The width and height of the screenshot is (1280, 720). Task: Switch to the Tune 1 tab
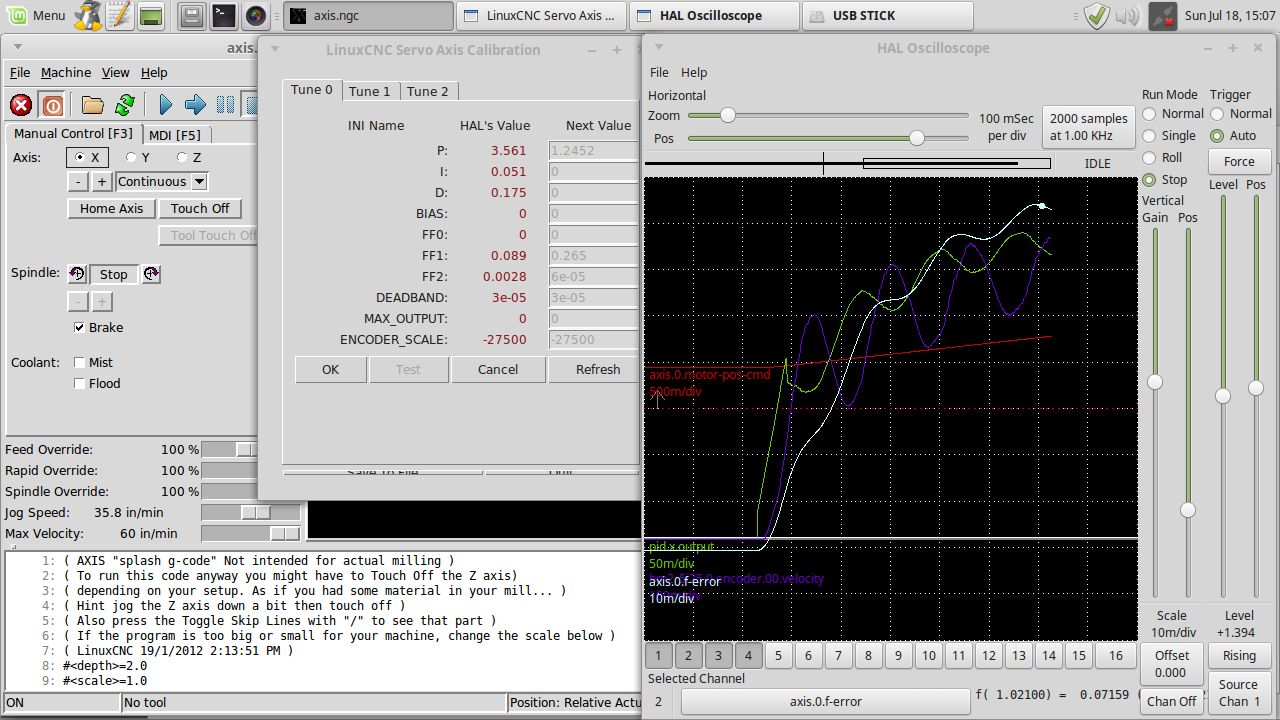(369, 91)
